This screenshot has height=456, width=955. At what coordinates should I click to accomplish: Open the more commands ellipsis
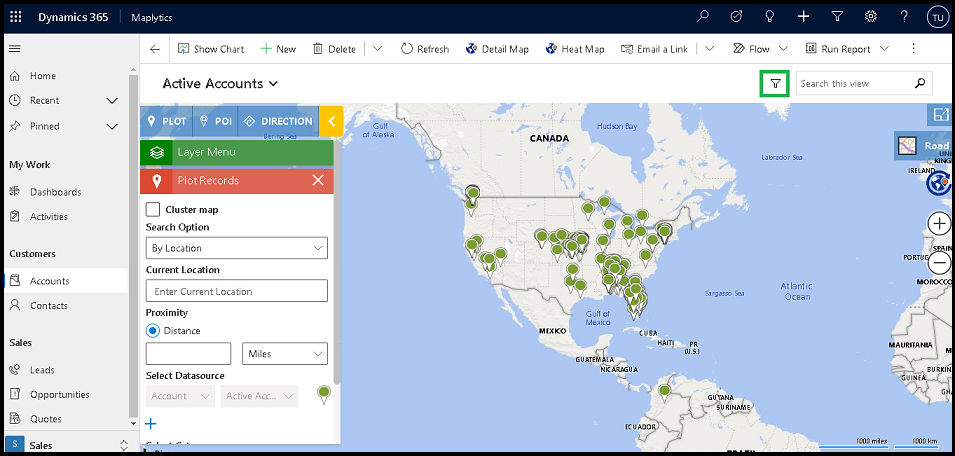coord(913,49)
